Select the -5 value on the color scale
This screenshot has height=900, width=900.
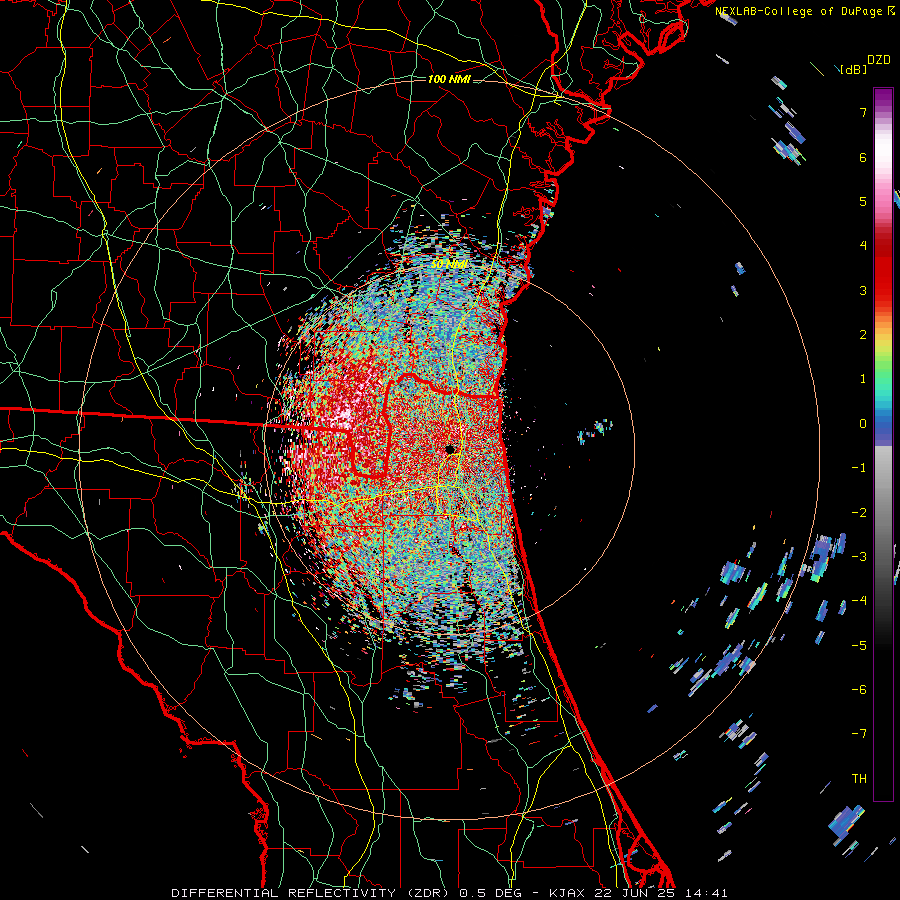tap(859, 646)
